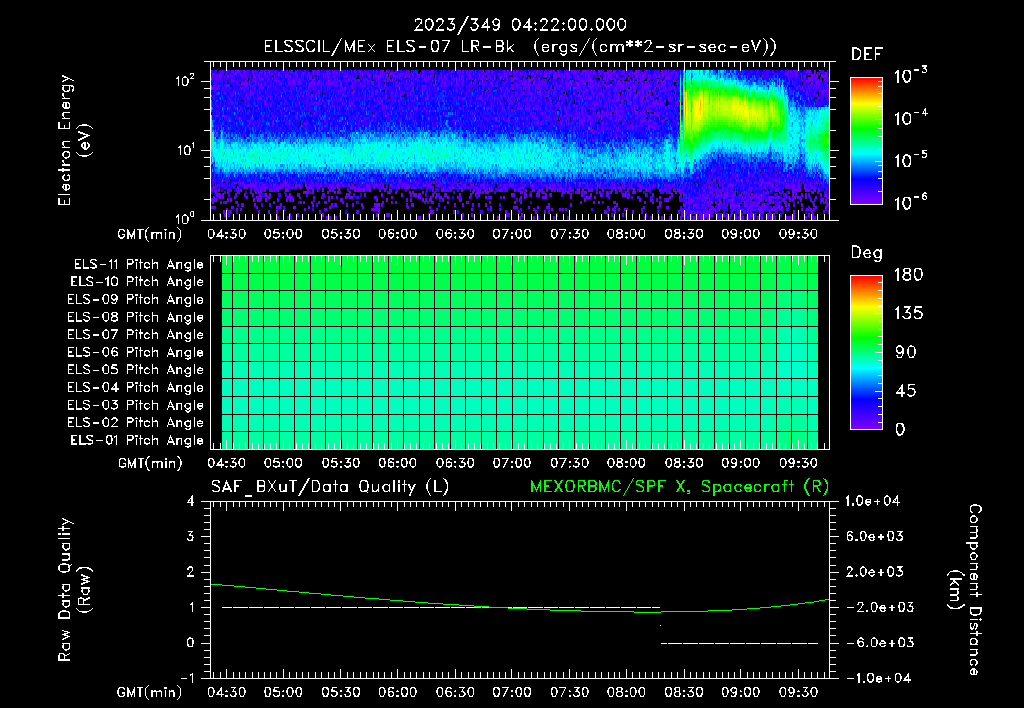
Task: Click the ELS-02 Pitch Angle row label
Action: (136, 423)
